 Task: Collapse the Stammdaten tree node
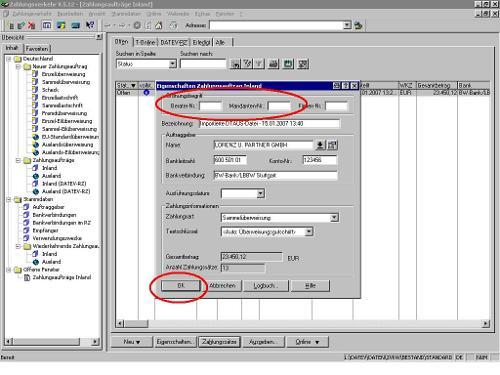point(9,199)
